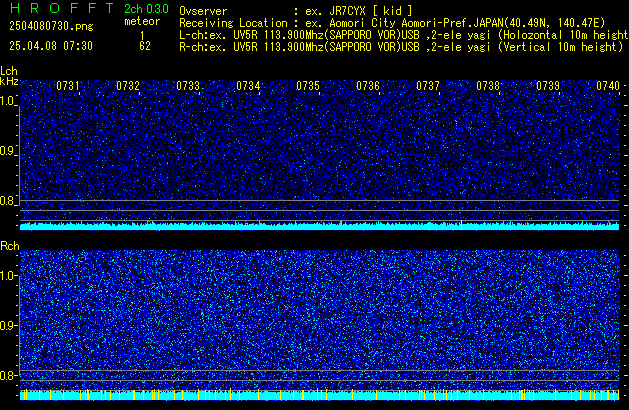629x410 pixels.
Task: Click the 0738 time marker
Action: coord(488,86)
